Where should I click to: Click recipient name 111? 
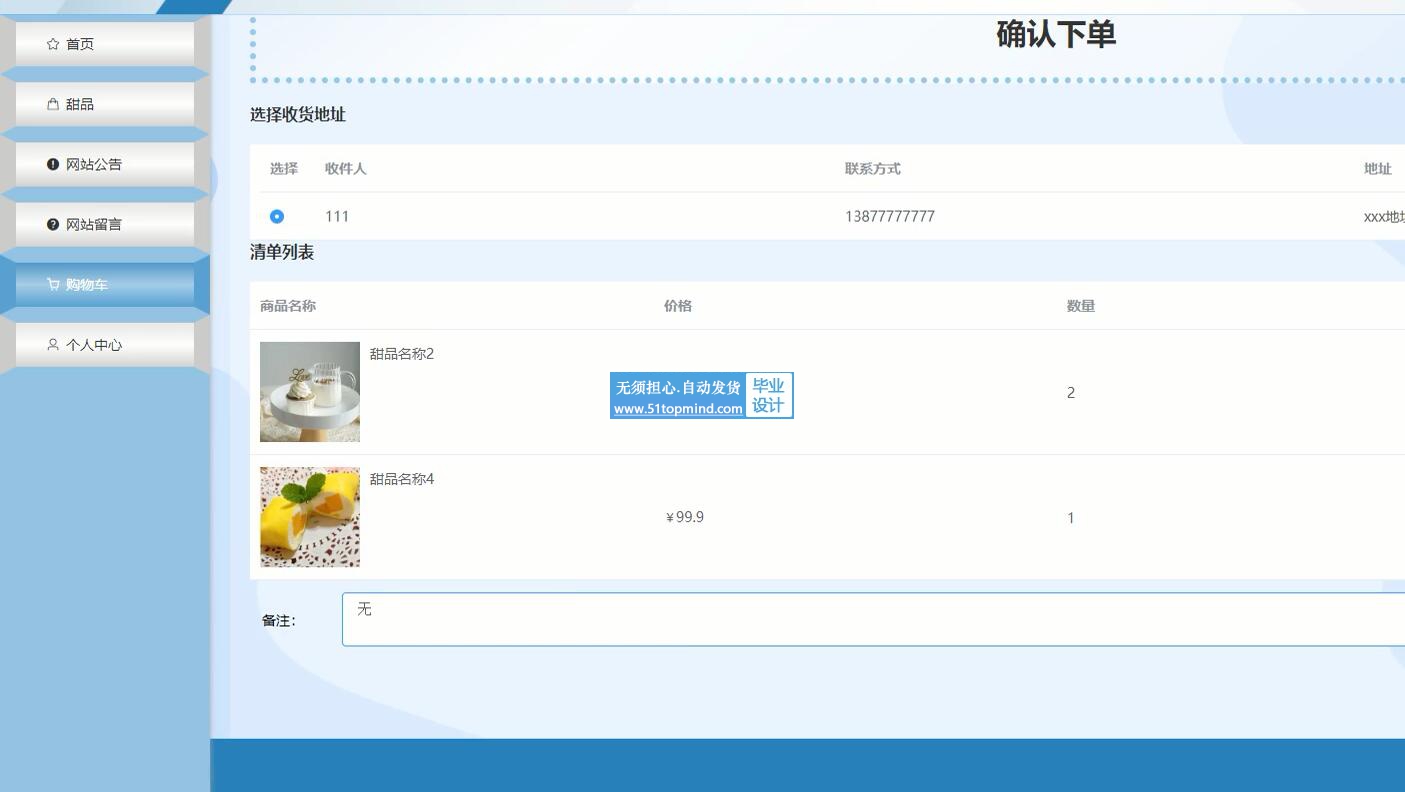337,216
